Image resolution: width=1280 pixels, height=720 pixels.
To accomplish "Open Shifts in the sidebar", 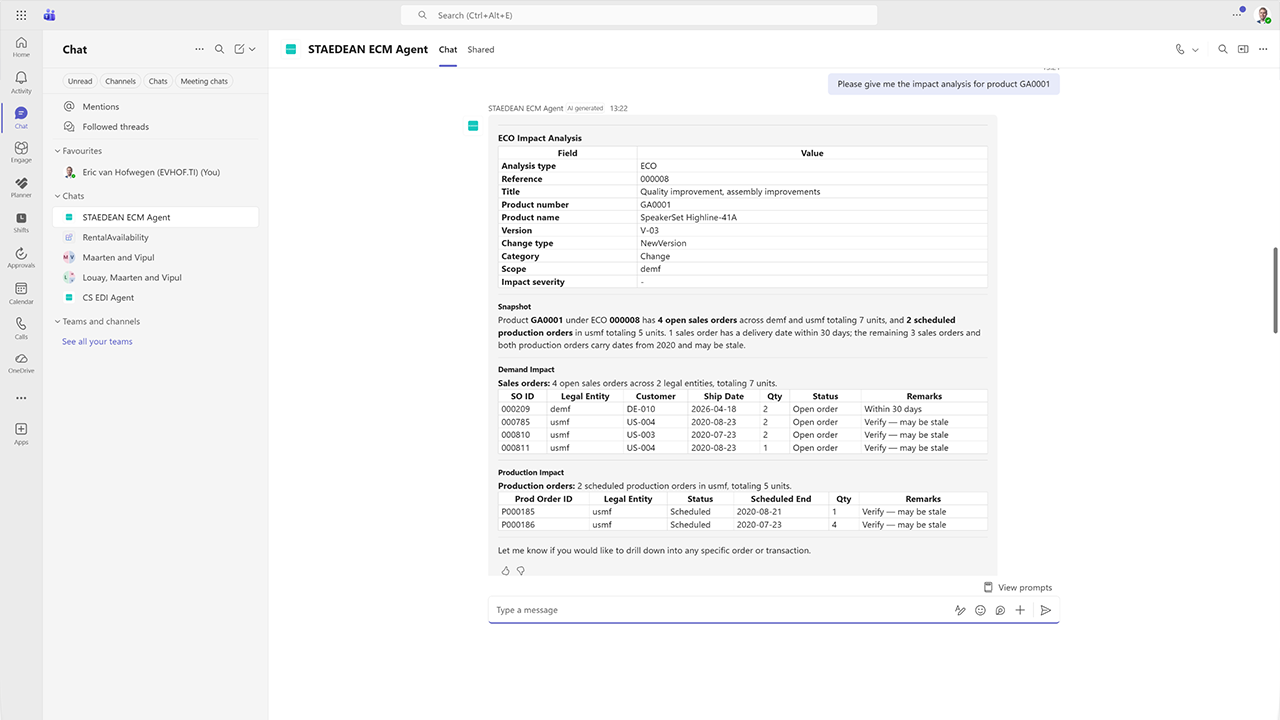I will (x=21, y=222).
